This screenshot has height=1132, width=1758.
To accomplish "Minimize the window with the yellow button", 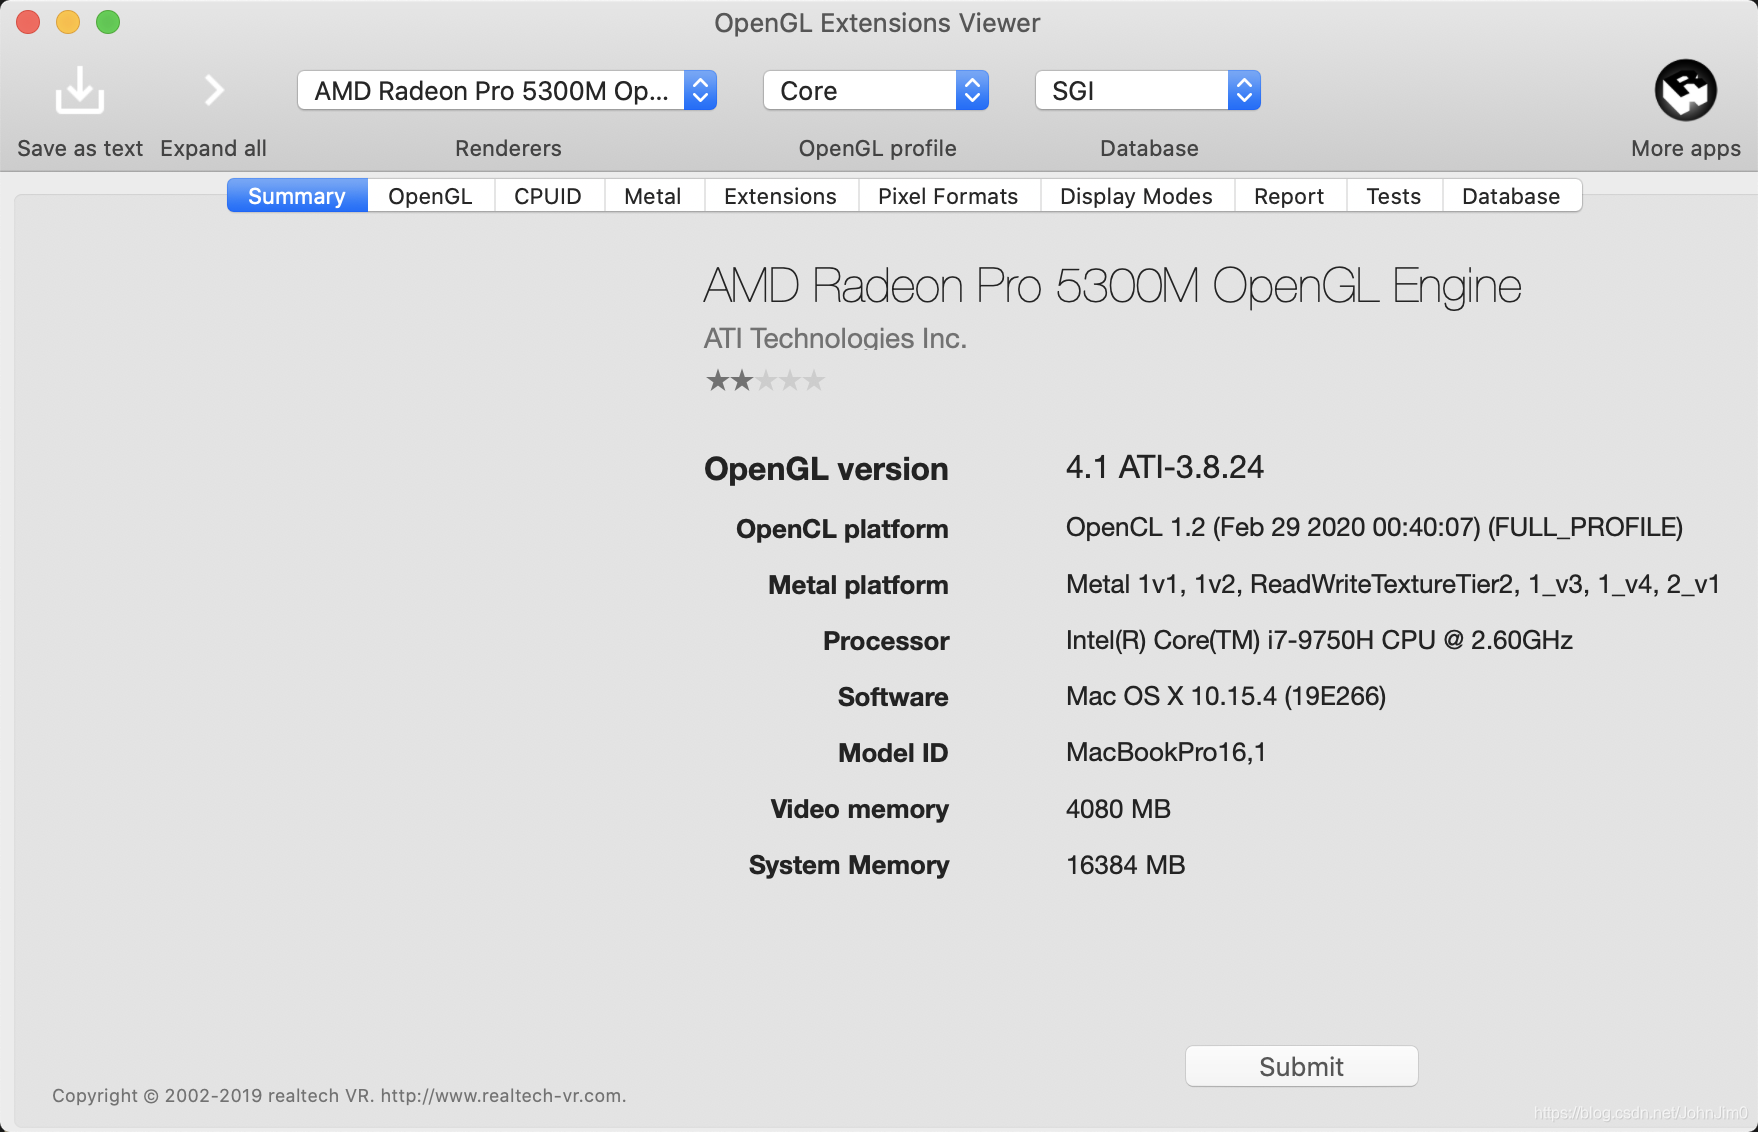I will pos(68,22).
